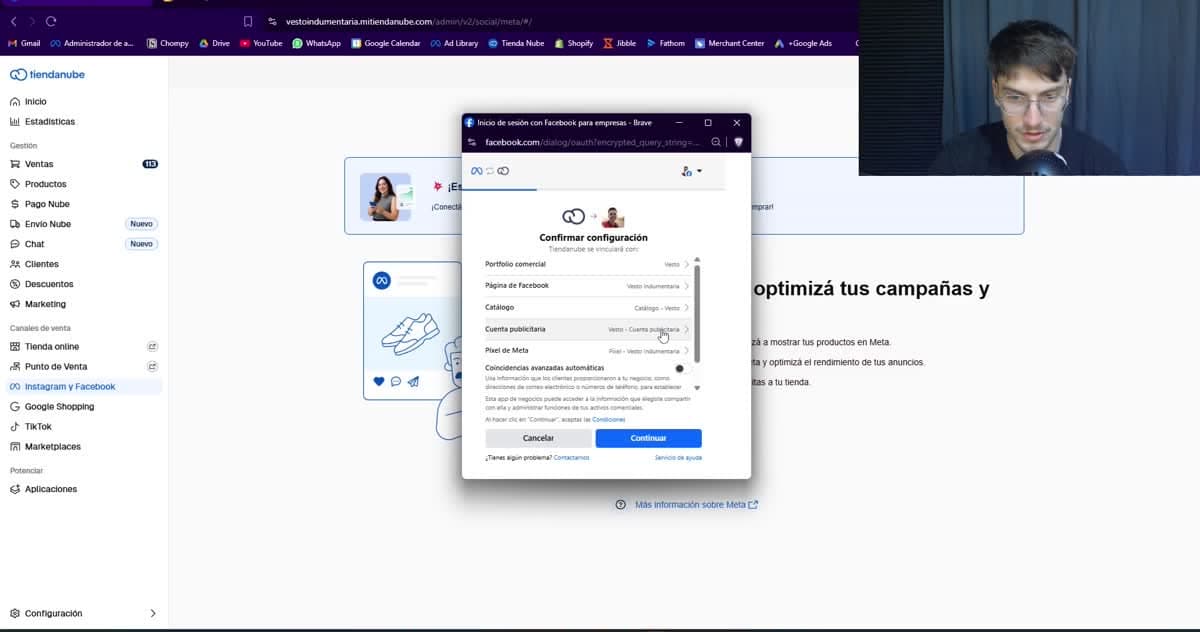
Task: Open the YouTube bookmark
Action: tap(261, 43)
